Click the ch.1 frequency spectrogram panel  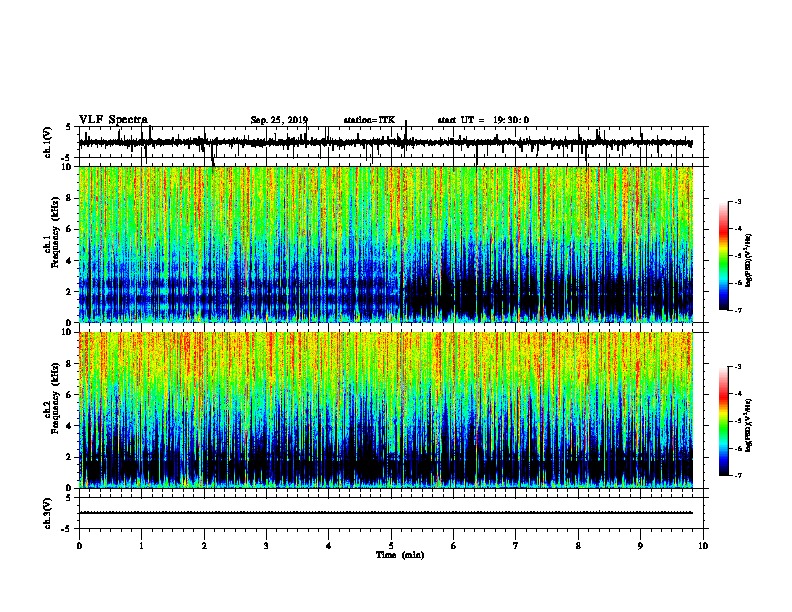tap(386, 244)
